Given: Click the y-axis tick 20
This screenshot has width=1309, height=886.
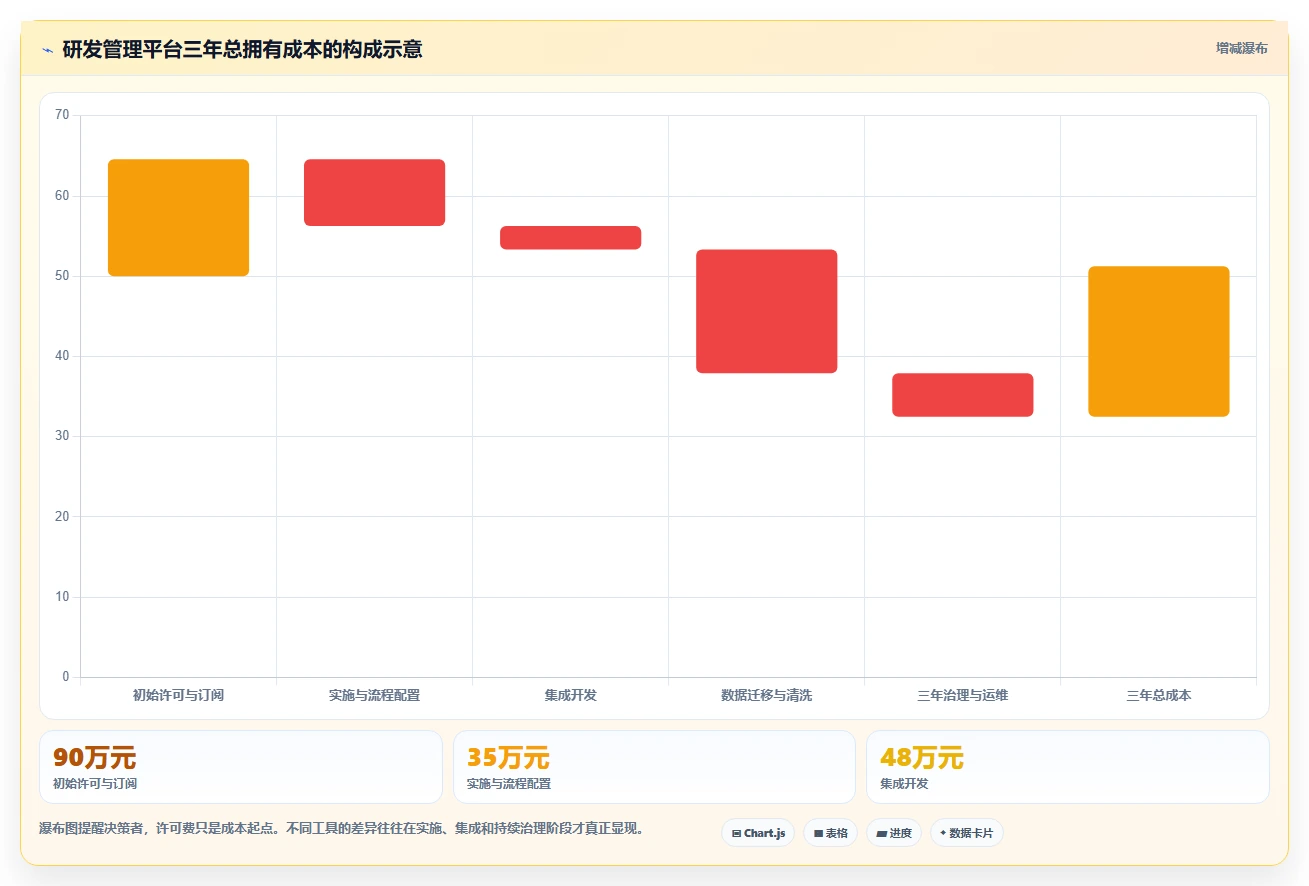Looking at the screenshot, I should coord(62,516).
